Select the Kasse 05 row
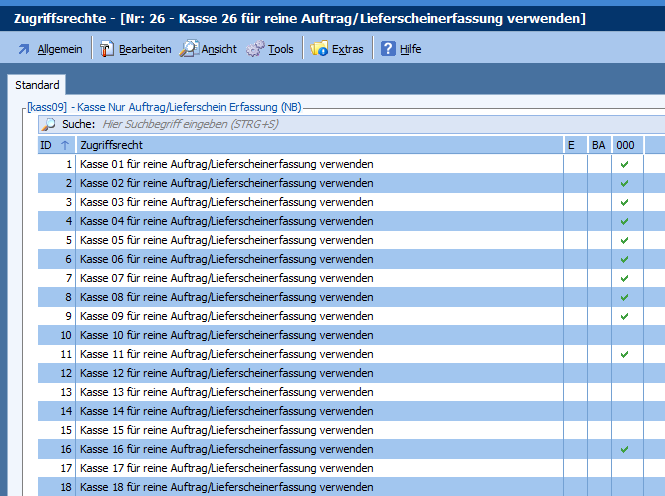 [227, 240]
